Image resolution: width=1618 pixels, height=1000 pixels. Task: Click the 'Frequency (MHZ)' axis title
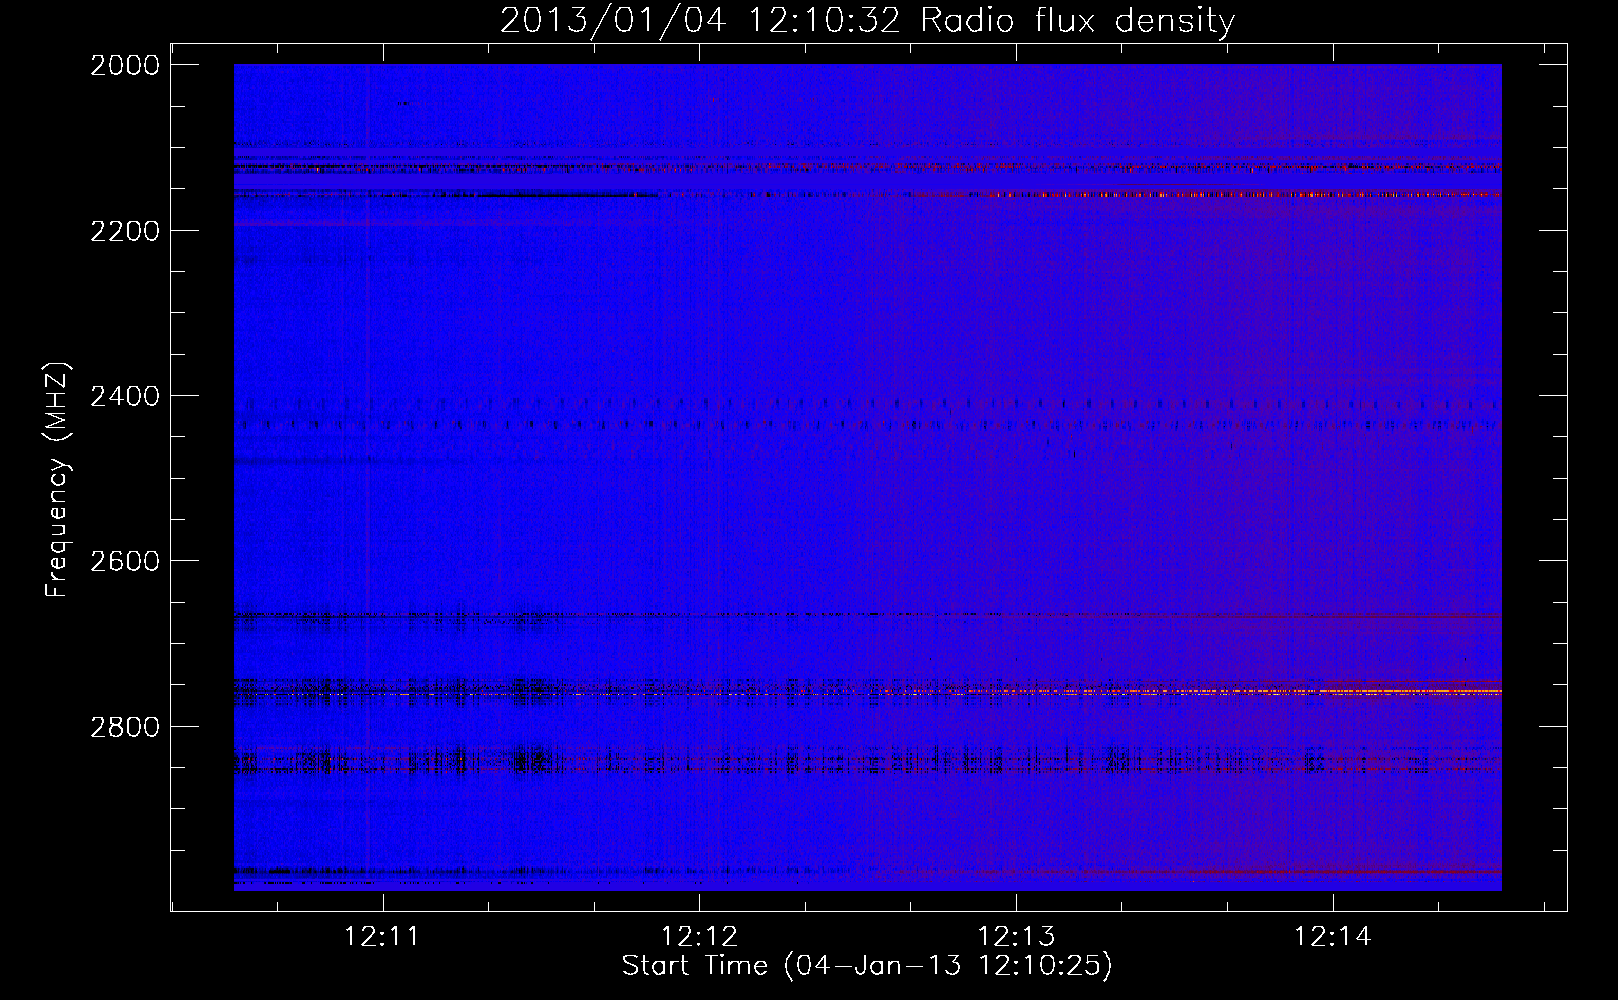[x=58, y=480]
